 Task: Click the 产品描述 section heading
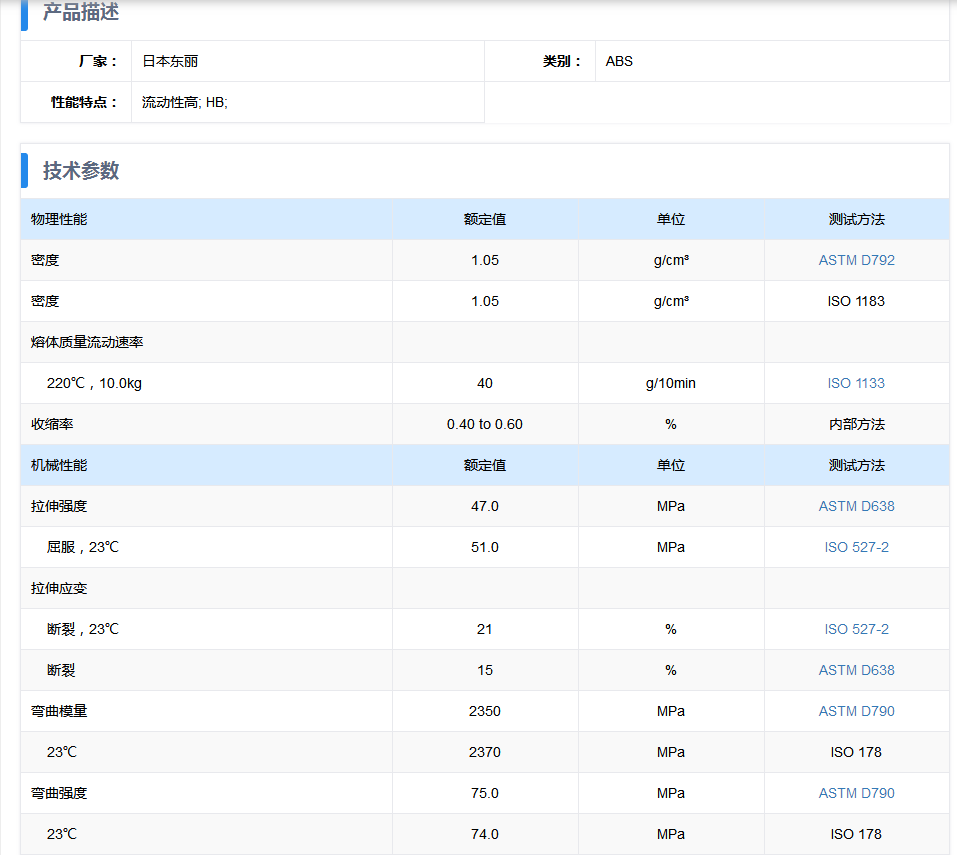(81, 13)
